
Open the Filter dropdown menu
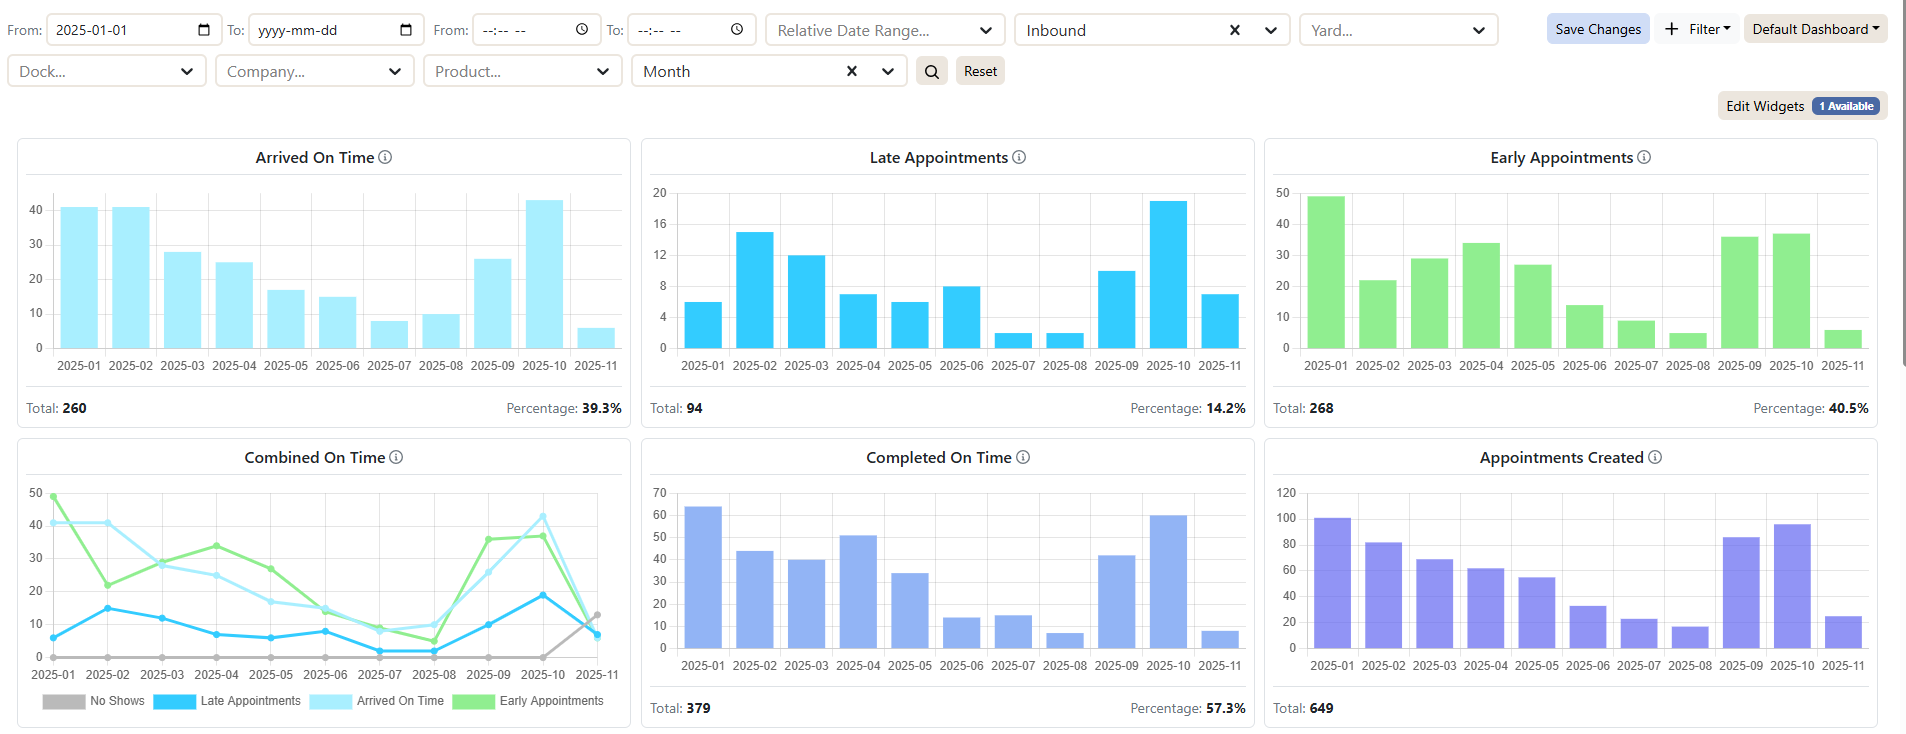tap(1697, 29)
